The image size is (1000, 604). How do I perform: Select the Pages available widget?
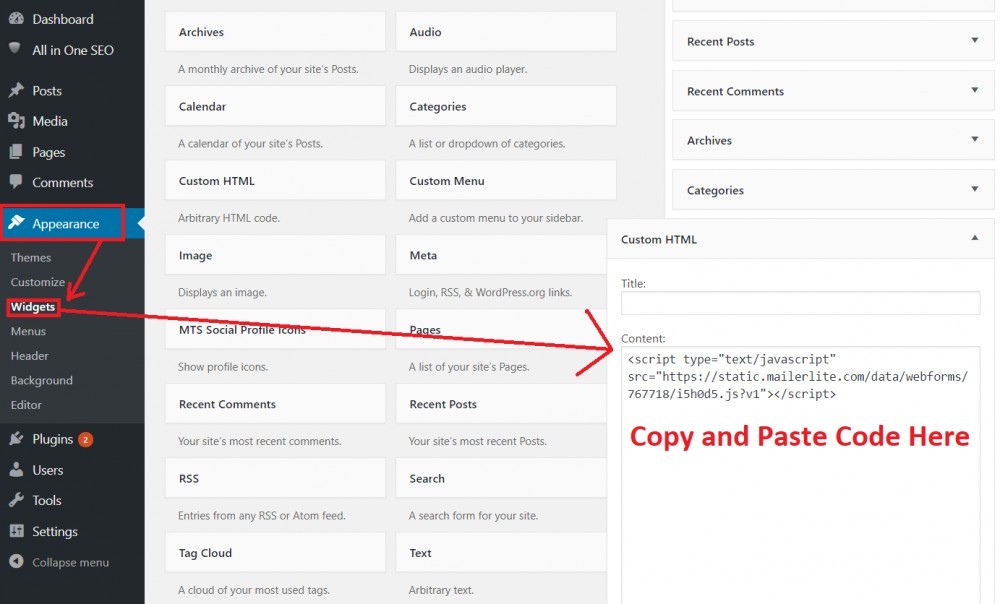click(x=501, y=329)
